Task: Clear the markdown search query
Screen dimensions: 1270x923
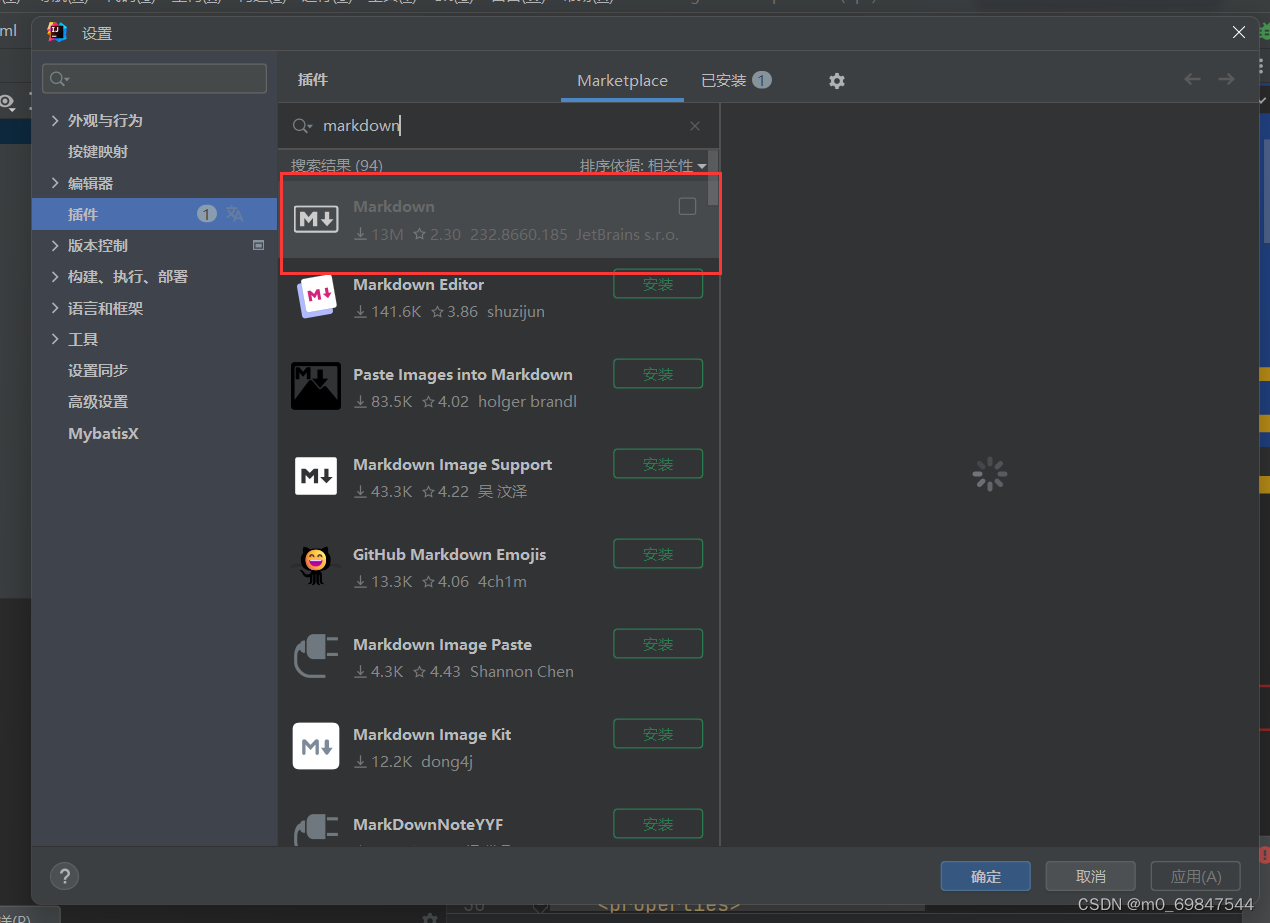Action: pos(695,125)
